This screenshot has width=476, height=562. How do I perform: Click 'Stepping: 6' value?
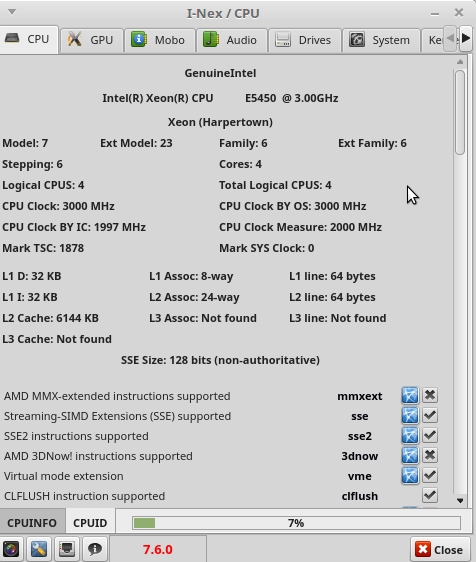pos(32,164)
